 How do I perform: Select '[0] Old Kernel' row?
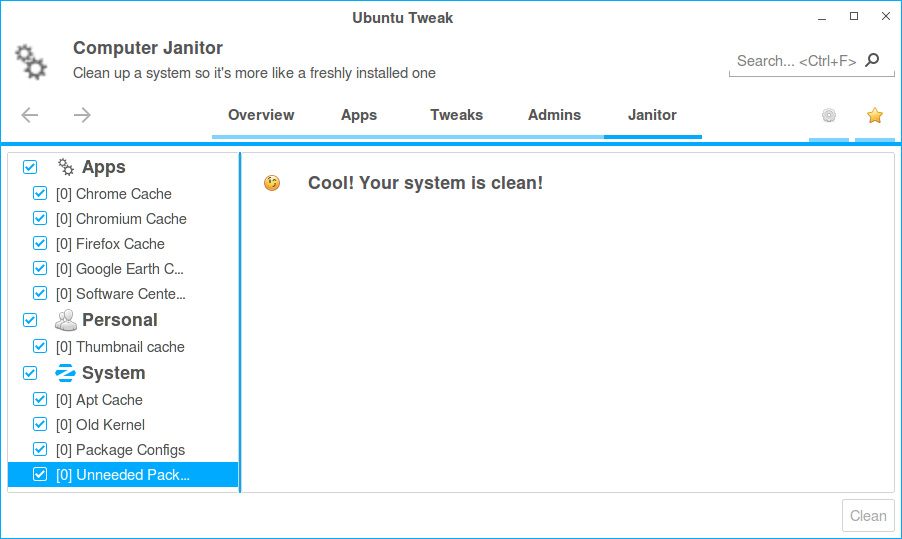123,425
